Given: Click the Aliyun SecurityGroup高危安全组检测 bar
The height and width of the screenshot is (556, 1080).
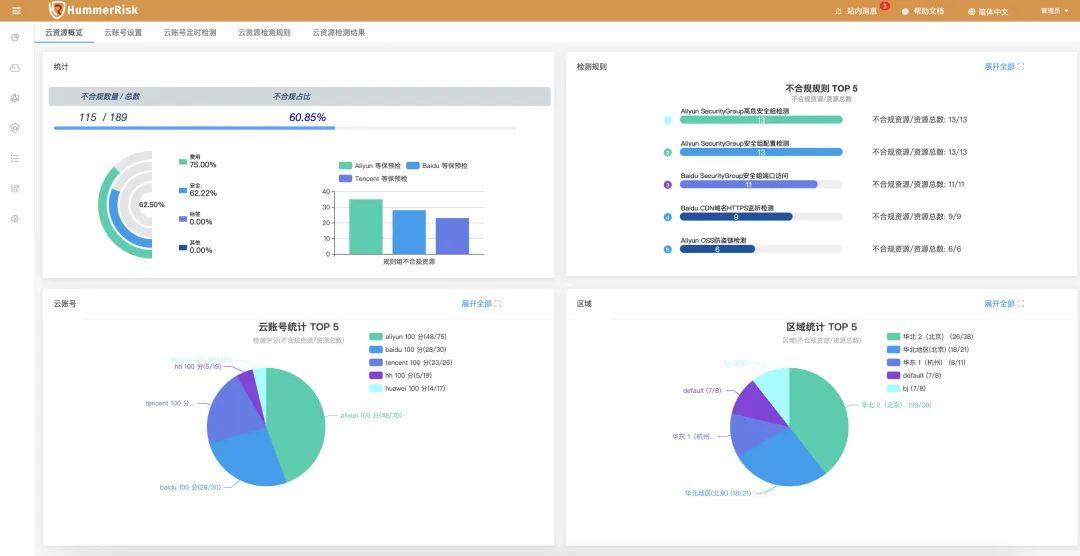Looking at the screenshot, I should point(761,120).
